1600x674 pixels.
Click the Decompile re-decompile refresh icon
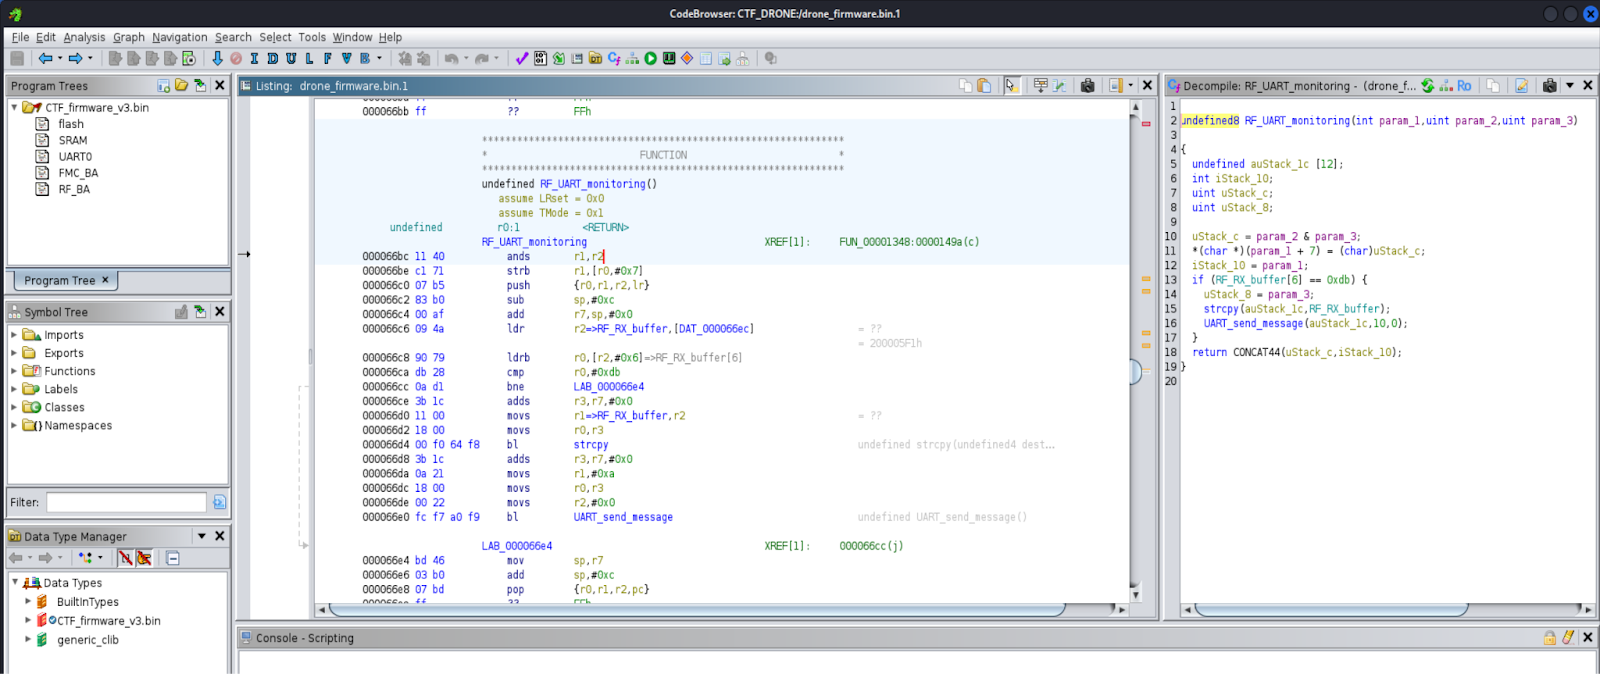pyautogui.click(x=1428, y=86)
